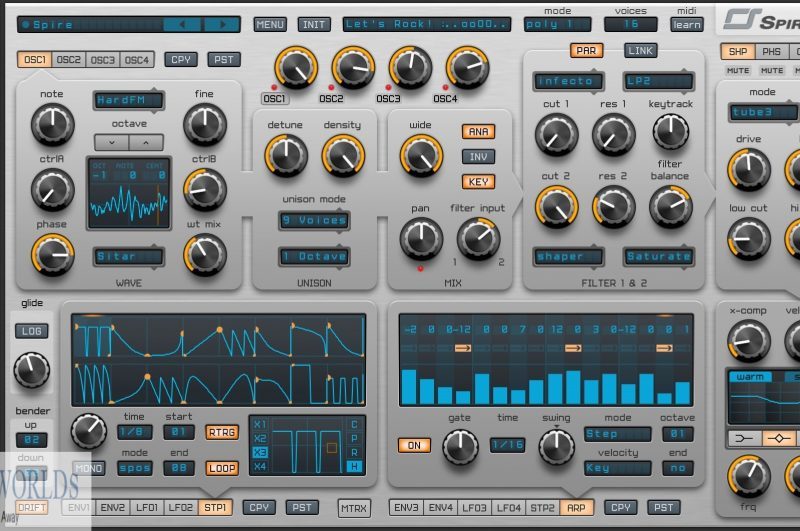The width and height of the screenshot is (800, 531).
Task: Open the Saturate filter mode dropdown
Action: pyautogui.click(x=659, y=257)
